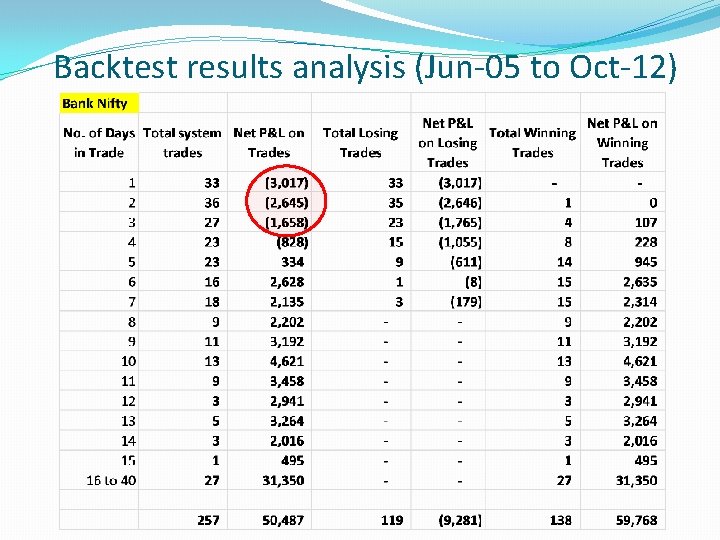Select the "31,350" cell under Net P&L on Winning Trades
Viewport: 720px width, 540px height.
(636, 480)
